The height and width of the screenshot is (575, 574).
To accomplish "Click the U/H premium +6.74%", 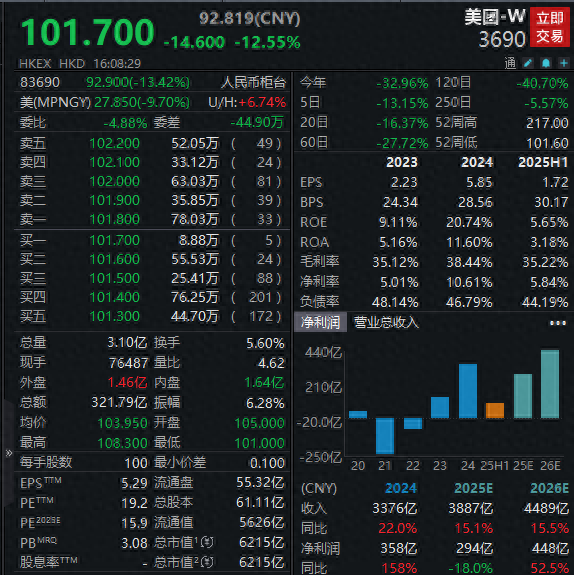I will 247,102.
